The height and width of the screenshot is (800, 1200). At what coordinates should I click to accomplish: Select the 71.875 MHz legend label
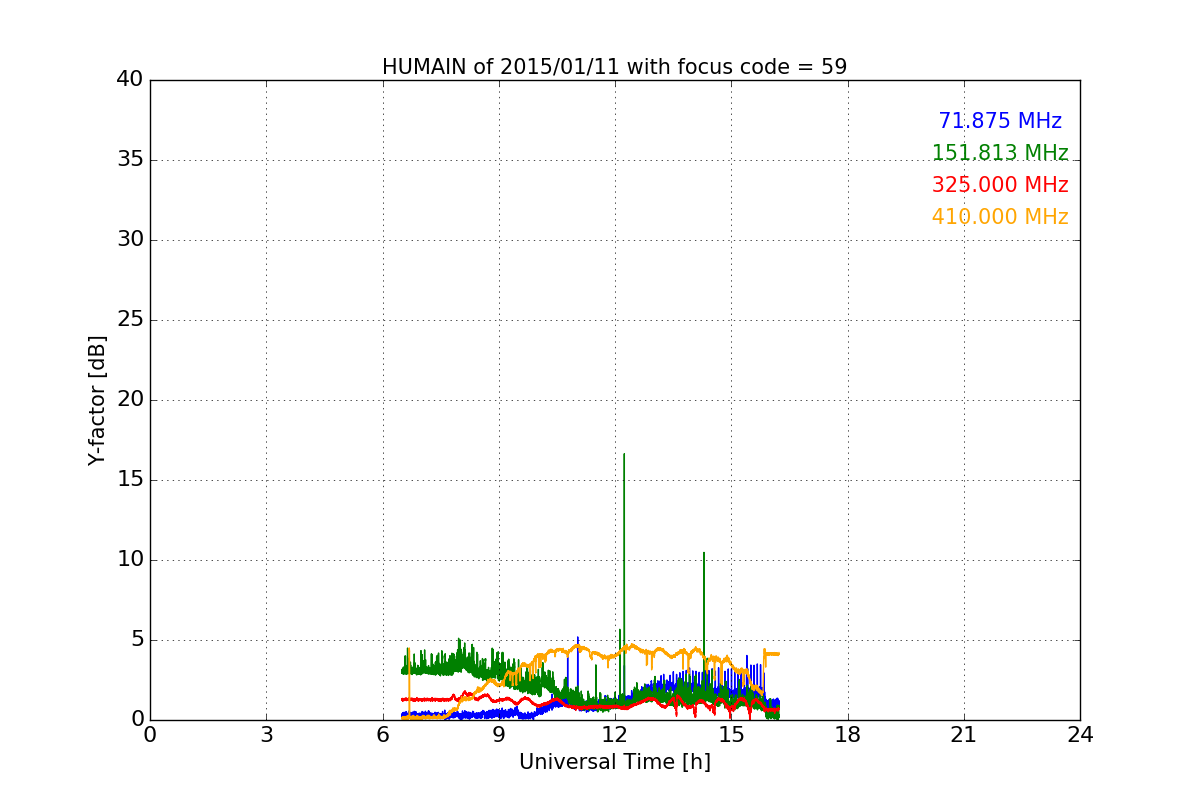pyautogui.click(x=1000, y=121)
